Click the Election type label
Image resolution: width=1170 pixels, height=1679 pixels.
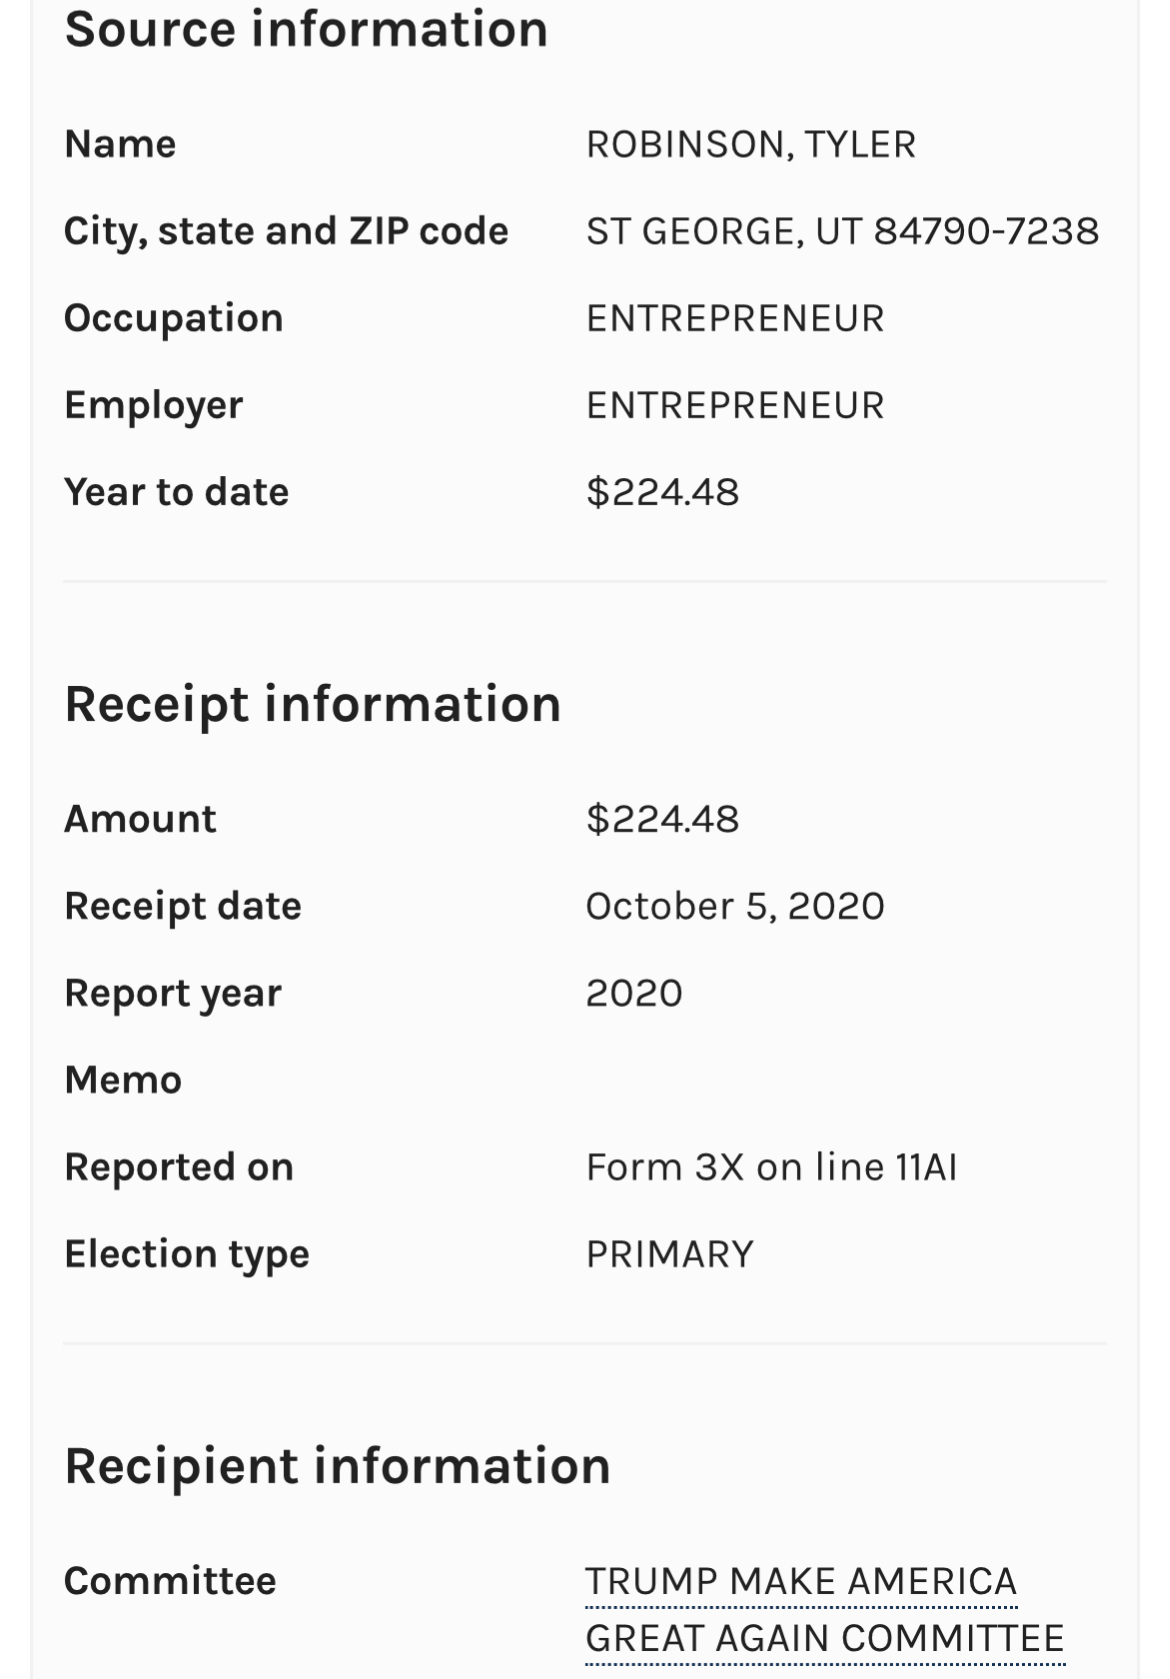click(x=187, y=1254)
